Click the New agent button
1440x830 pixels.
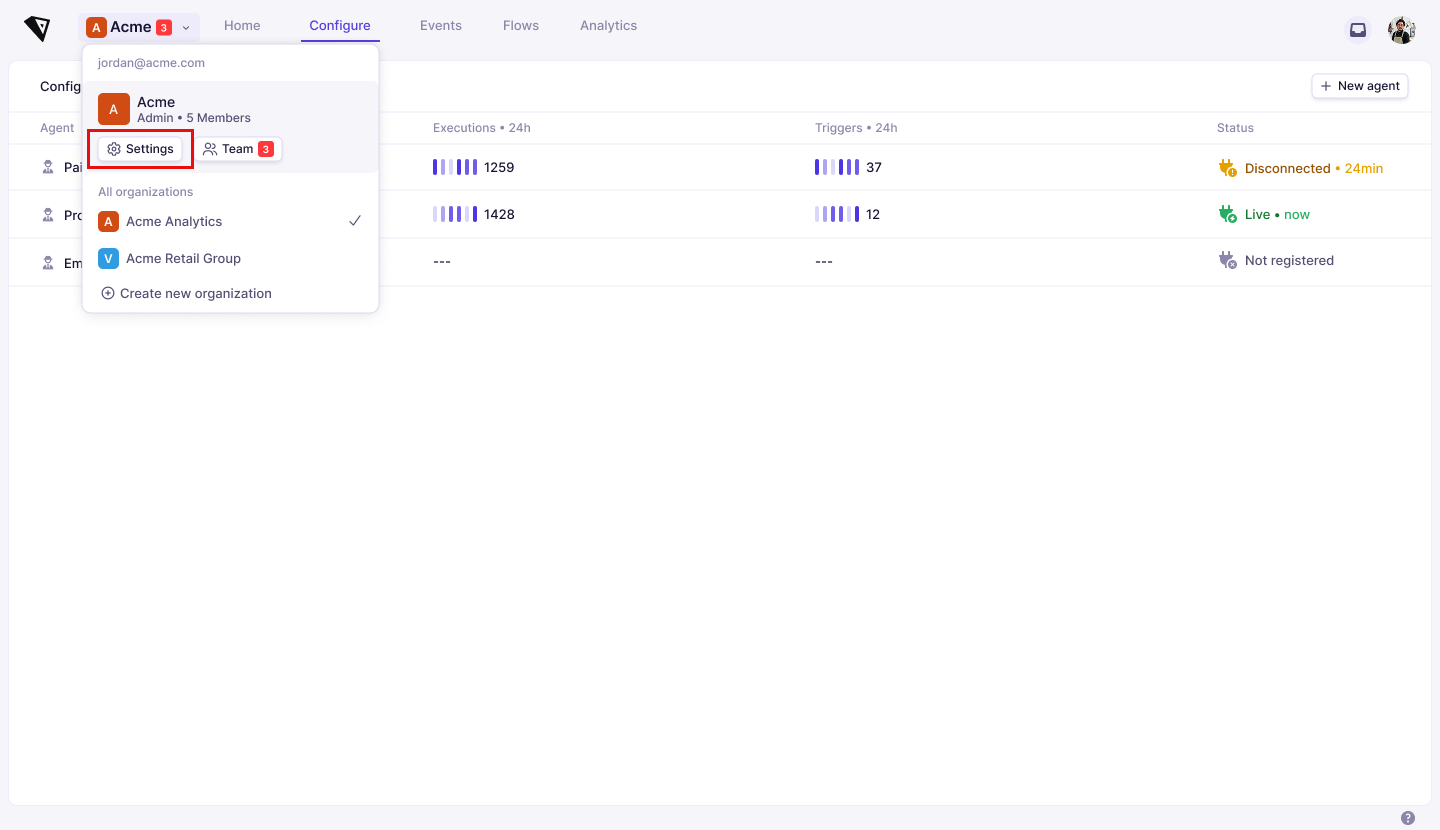pyautogui.click(x=1360, y=86)
